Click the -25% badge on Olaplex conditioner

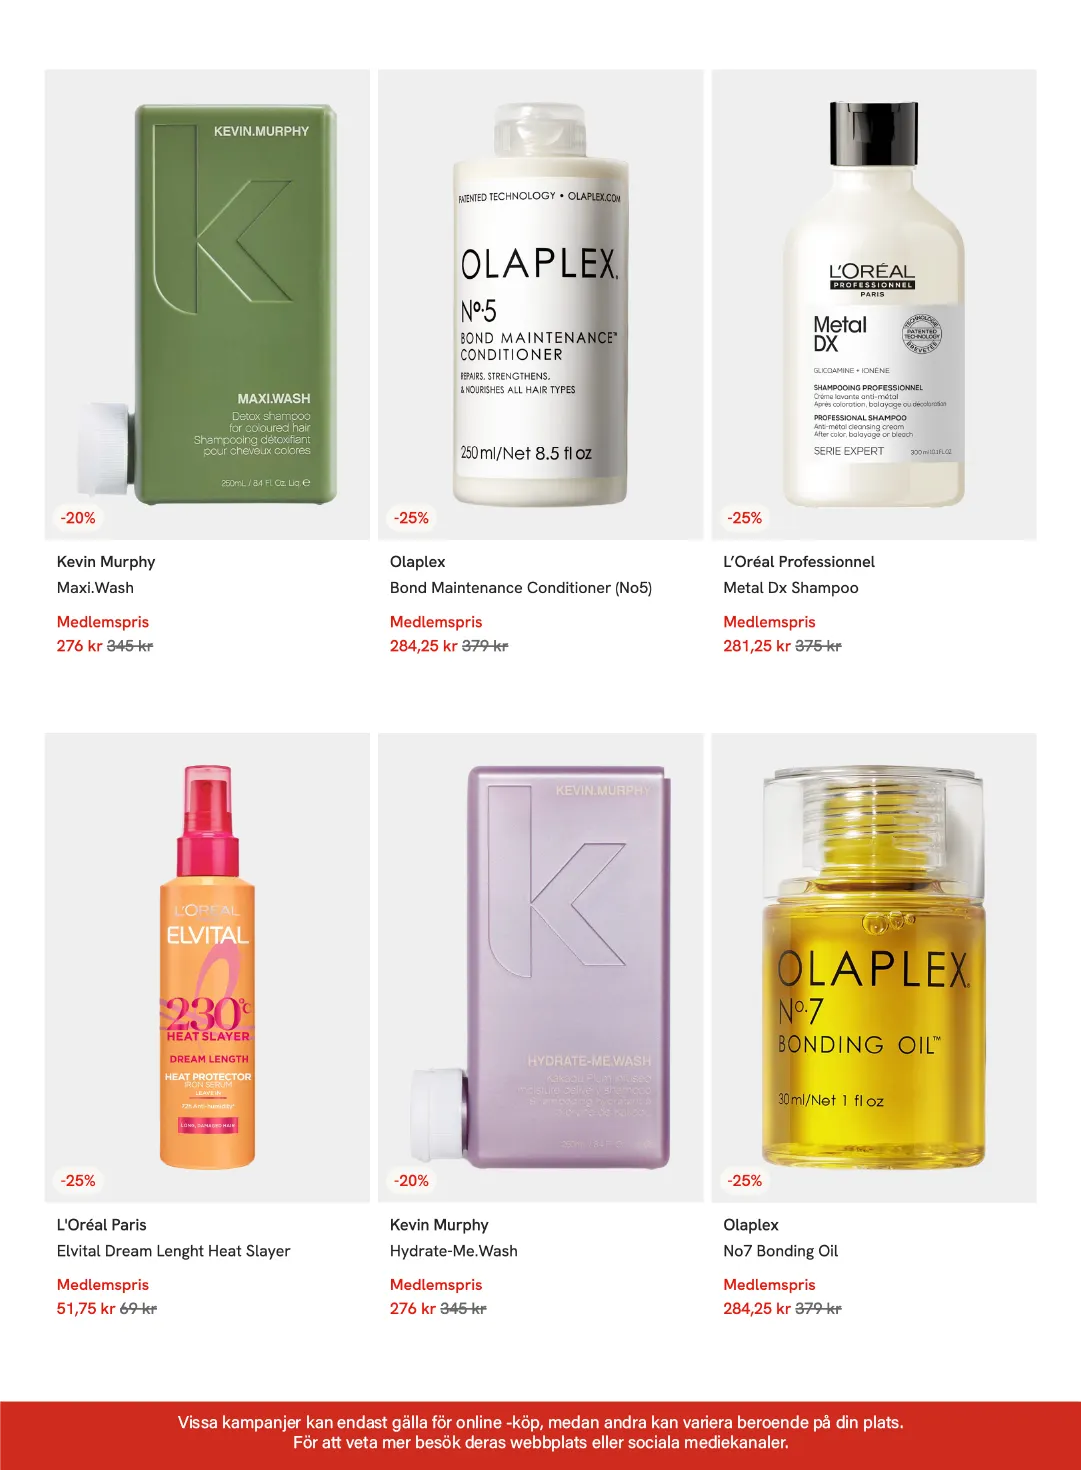click(x=411, y=518)
